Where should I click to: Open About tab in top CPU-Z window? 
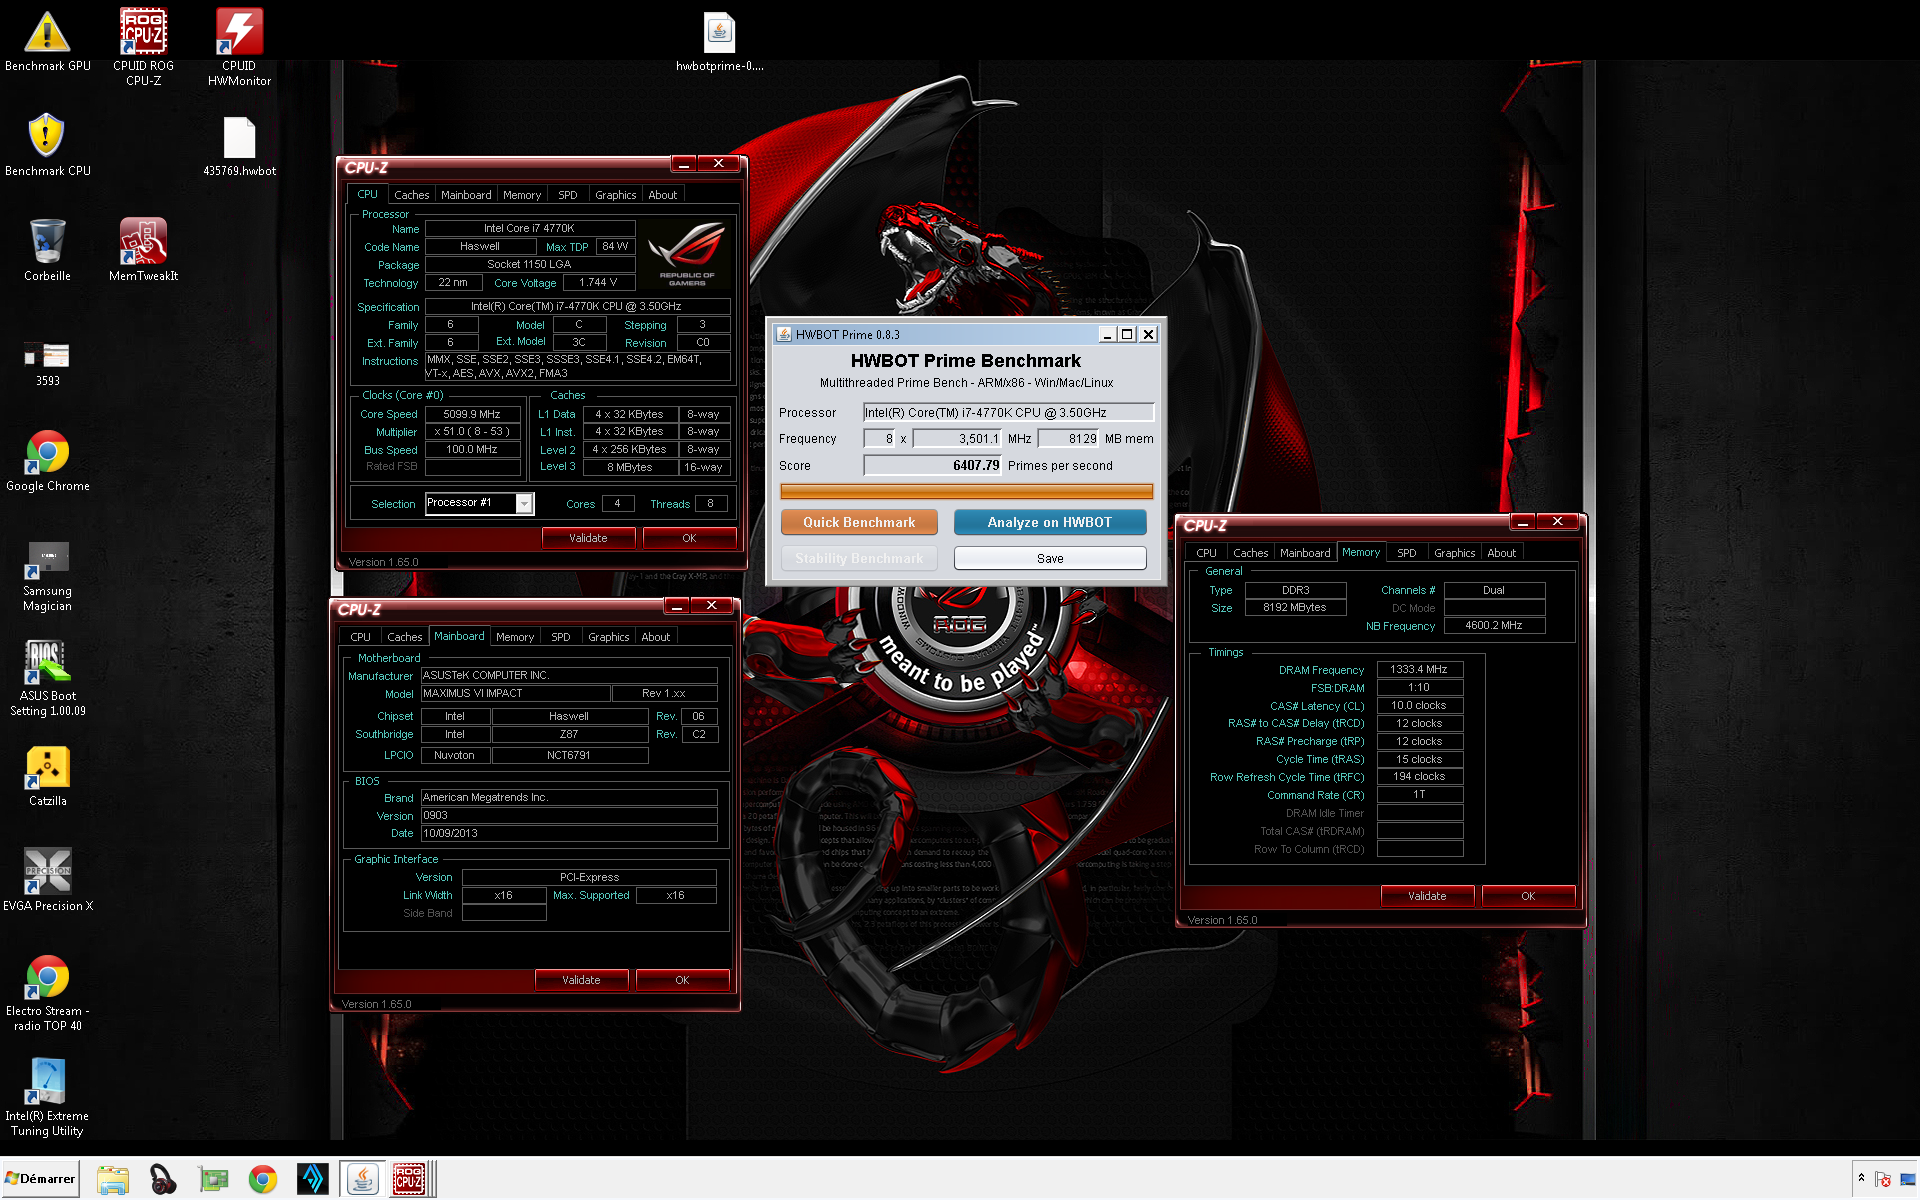662,195
